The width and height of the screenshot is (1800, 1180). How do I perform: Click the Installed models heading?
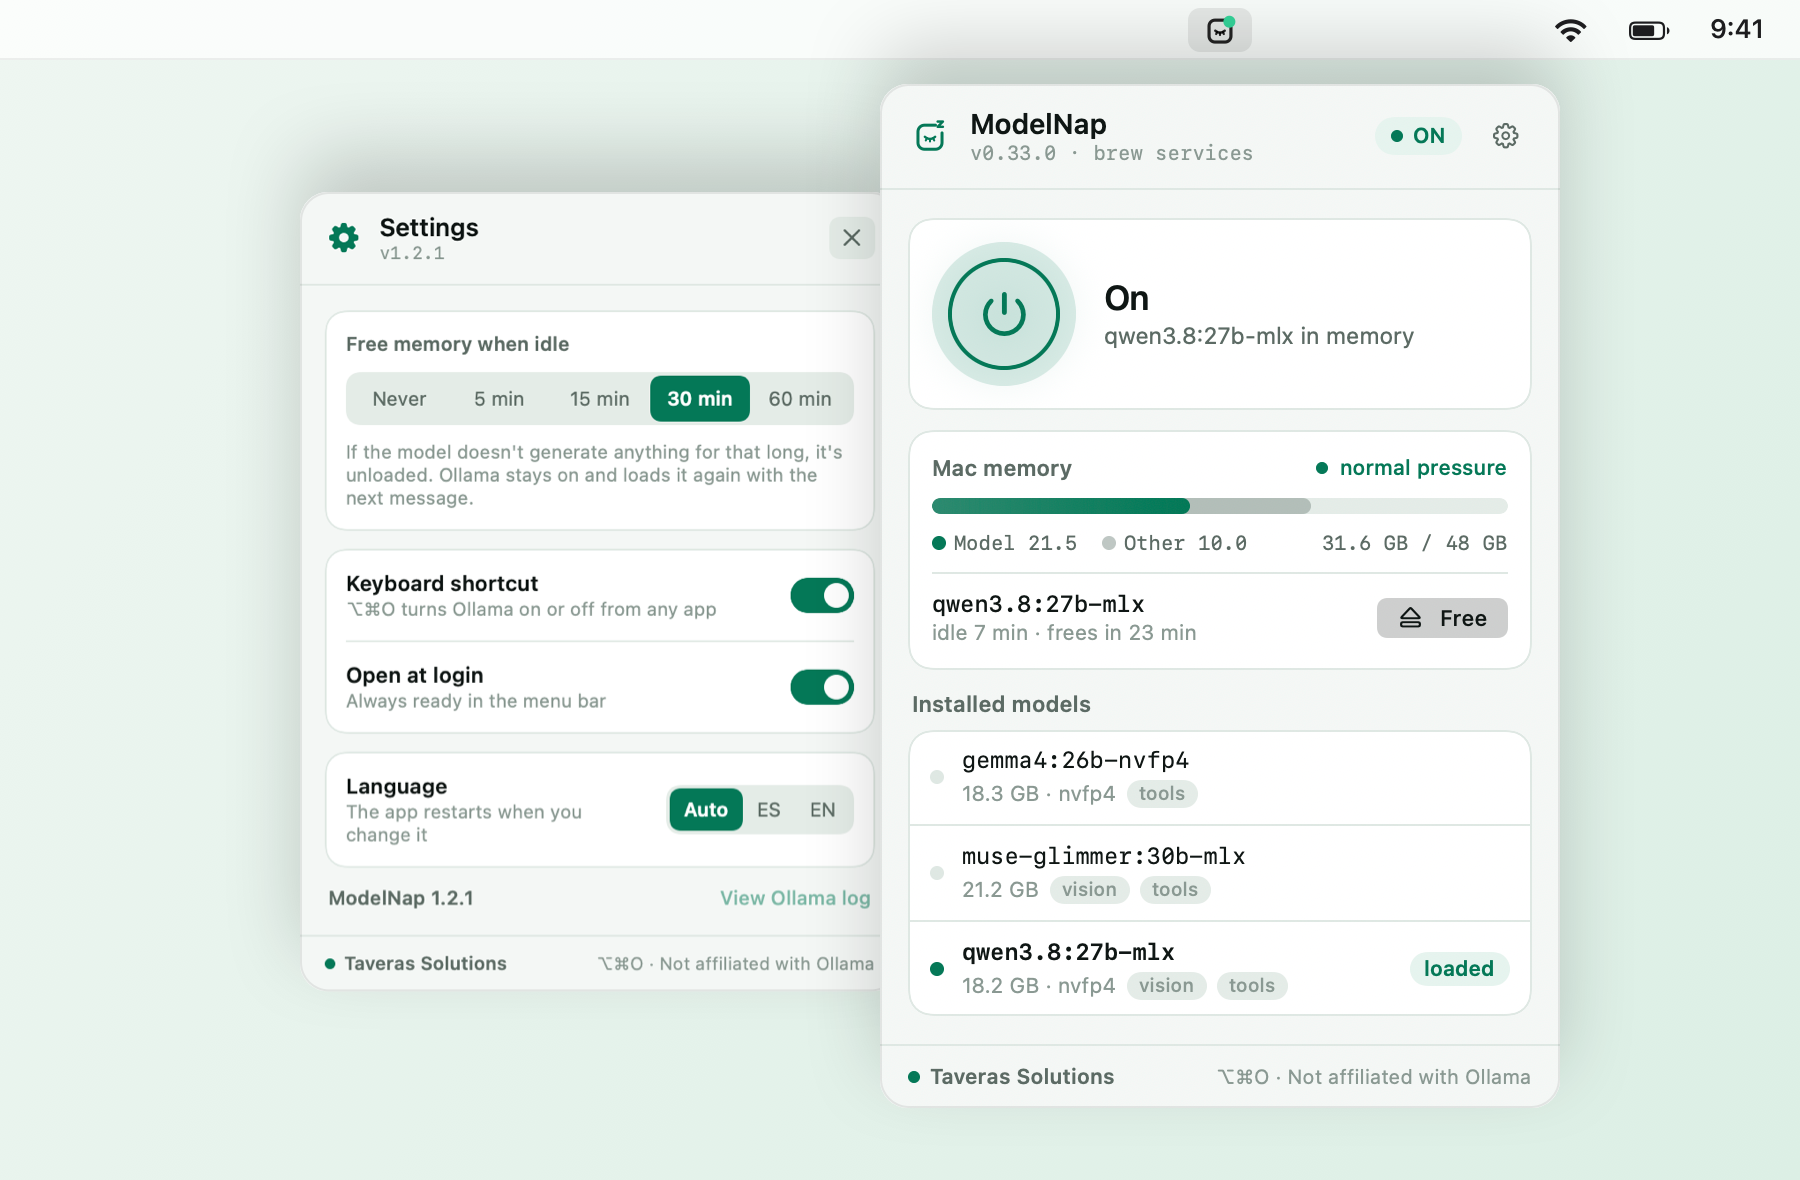(1001, 704)
